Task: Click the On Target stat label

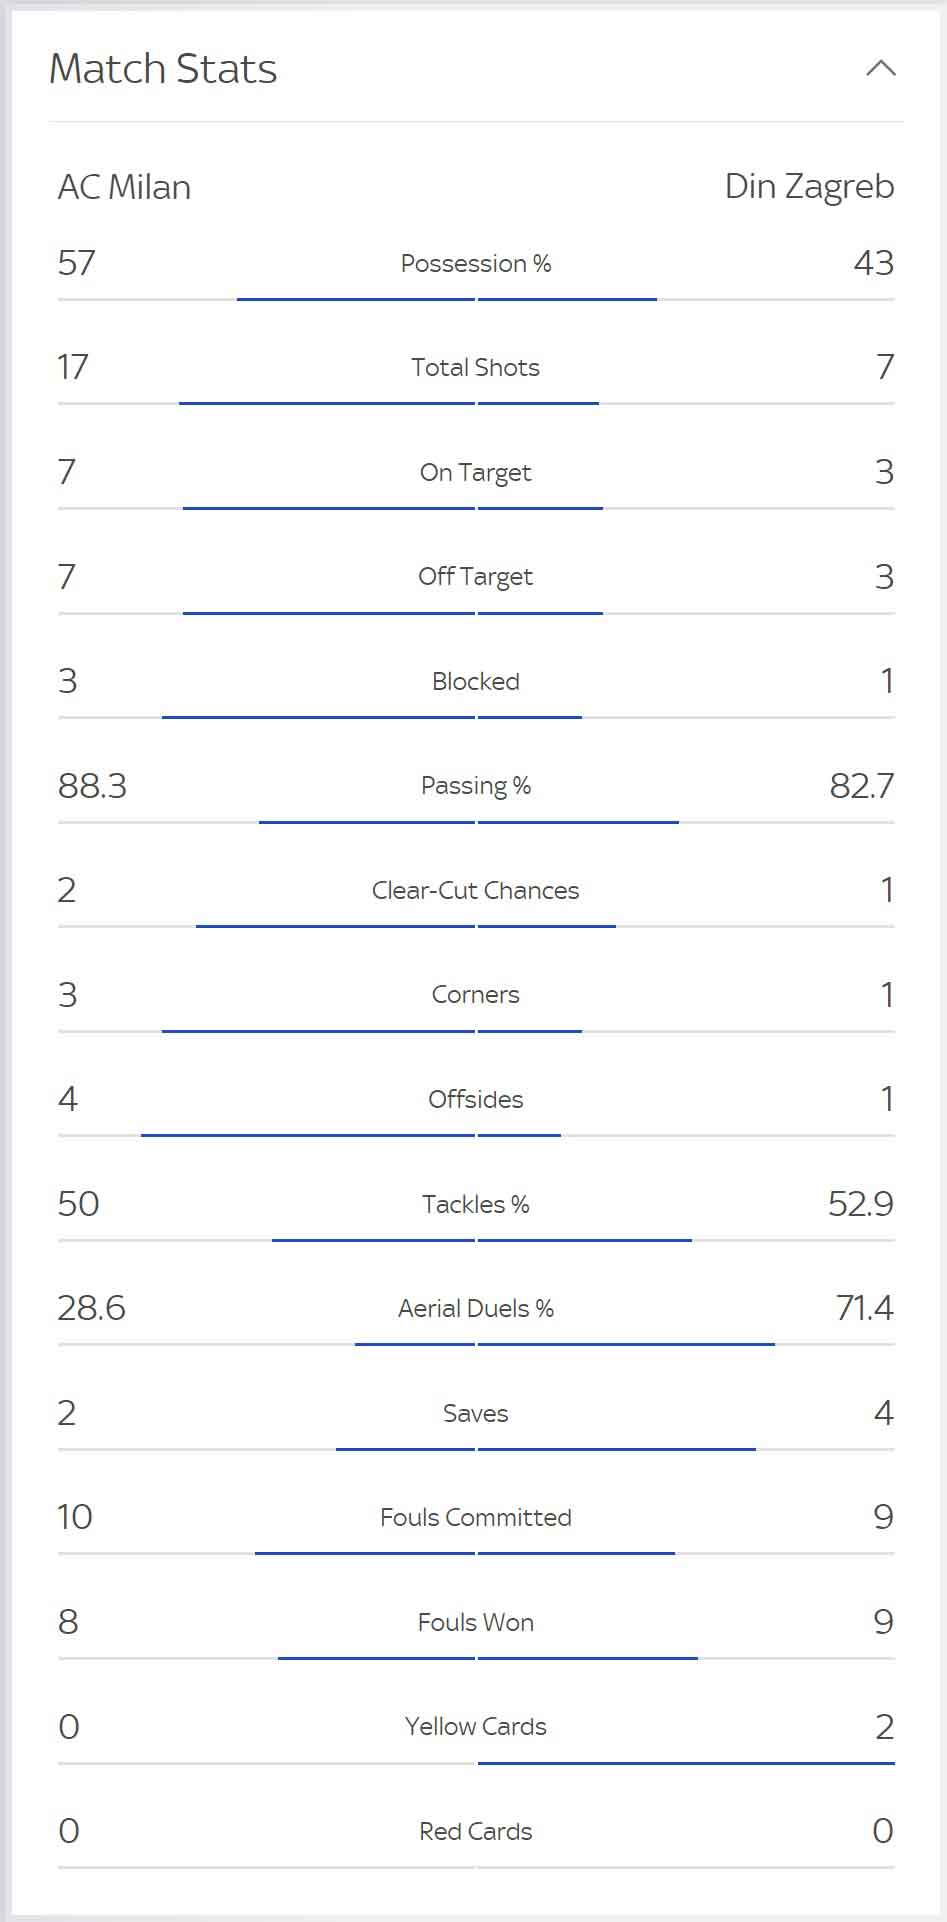Action: [476, 472]
